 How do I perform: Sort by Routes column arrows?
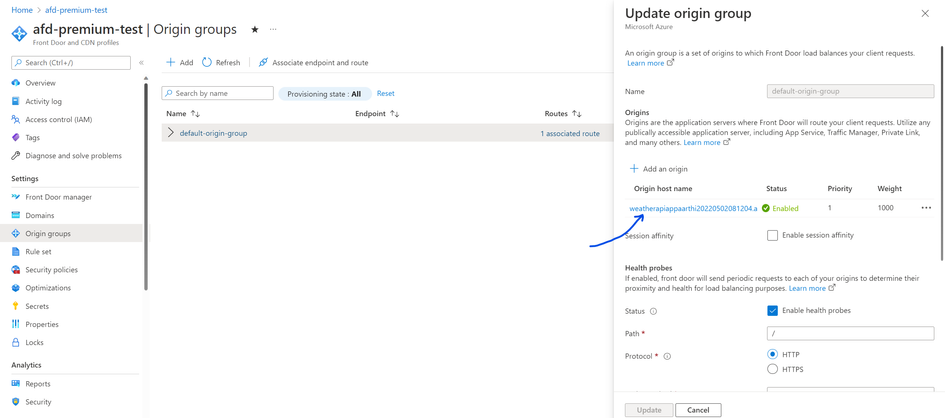[577, 113]
